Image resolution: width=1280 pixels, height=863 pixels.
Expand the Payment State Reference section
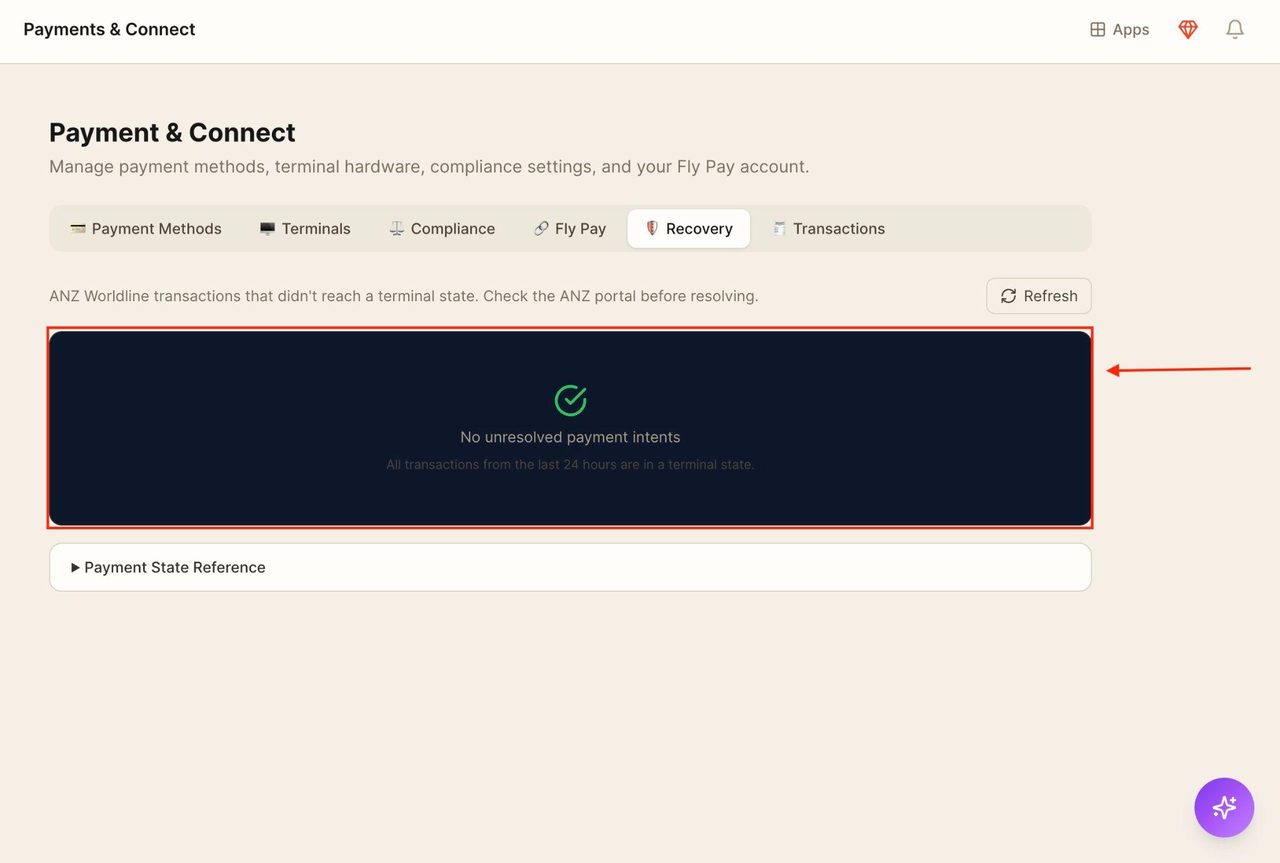tap(570, 567)
